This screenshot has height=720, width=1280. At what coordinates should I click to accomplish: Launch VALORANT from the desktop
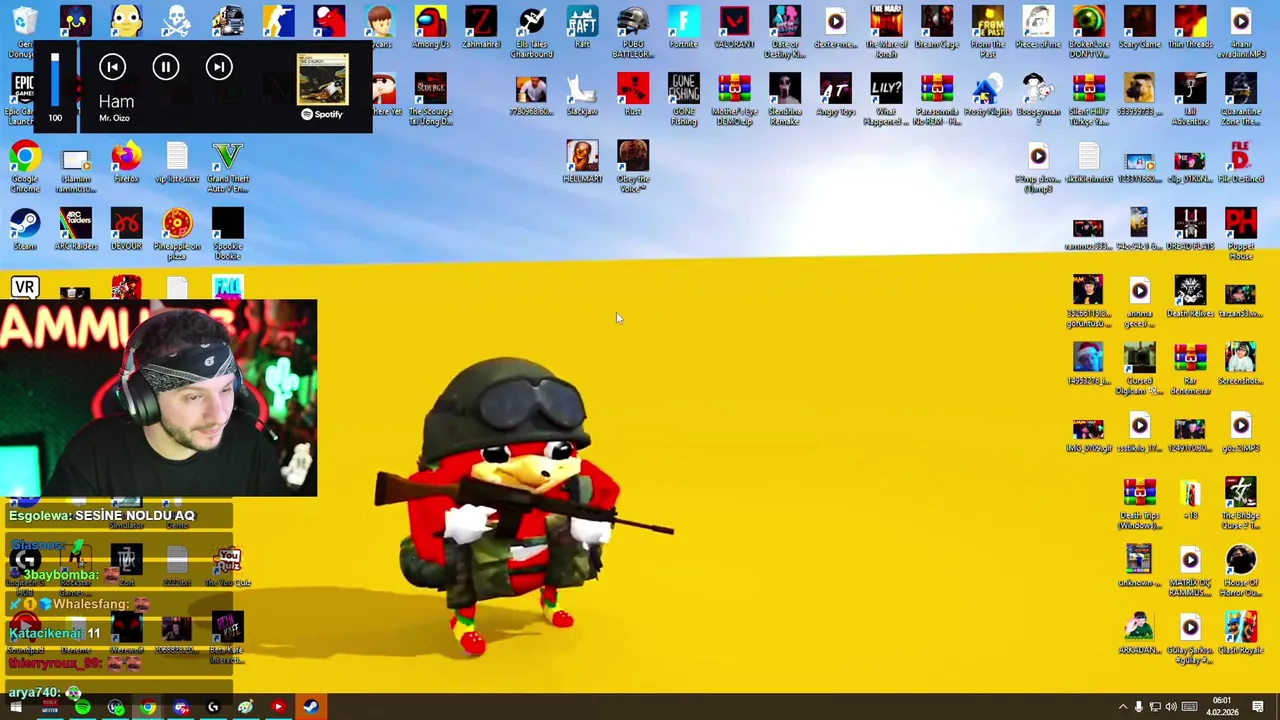click(x=734, y=27)
